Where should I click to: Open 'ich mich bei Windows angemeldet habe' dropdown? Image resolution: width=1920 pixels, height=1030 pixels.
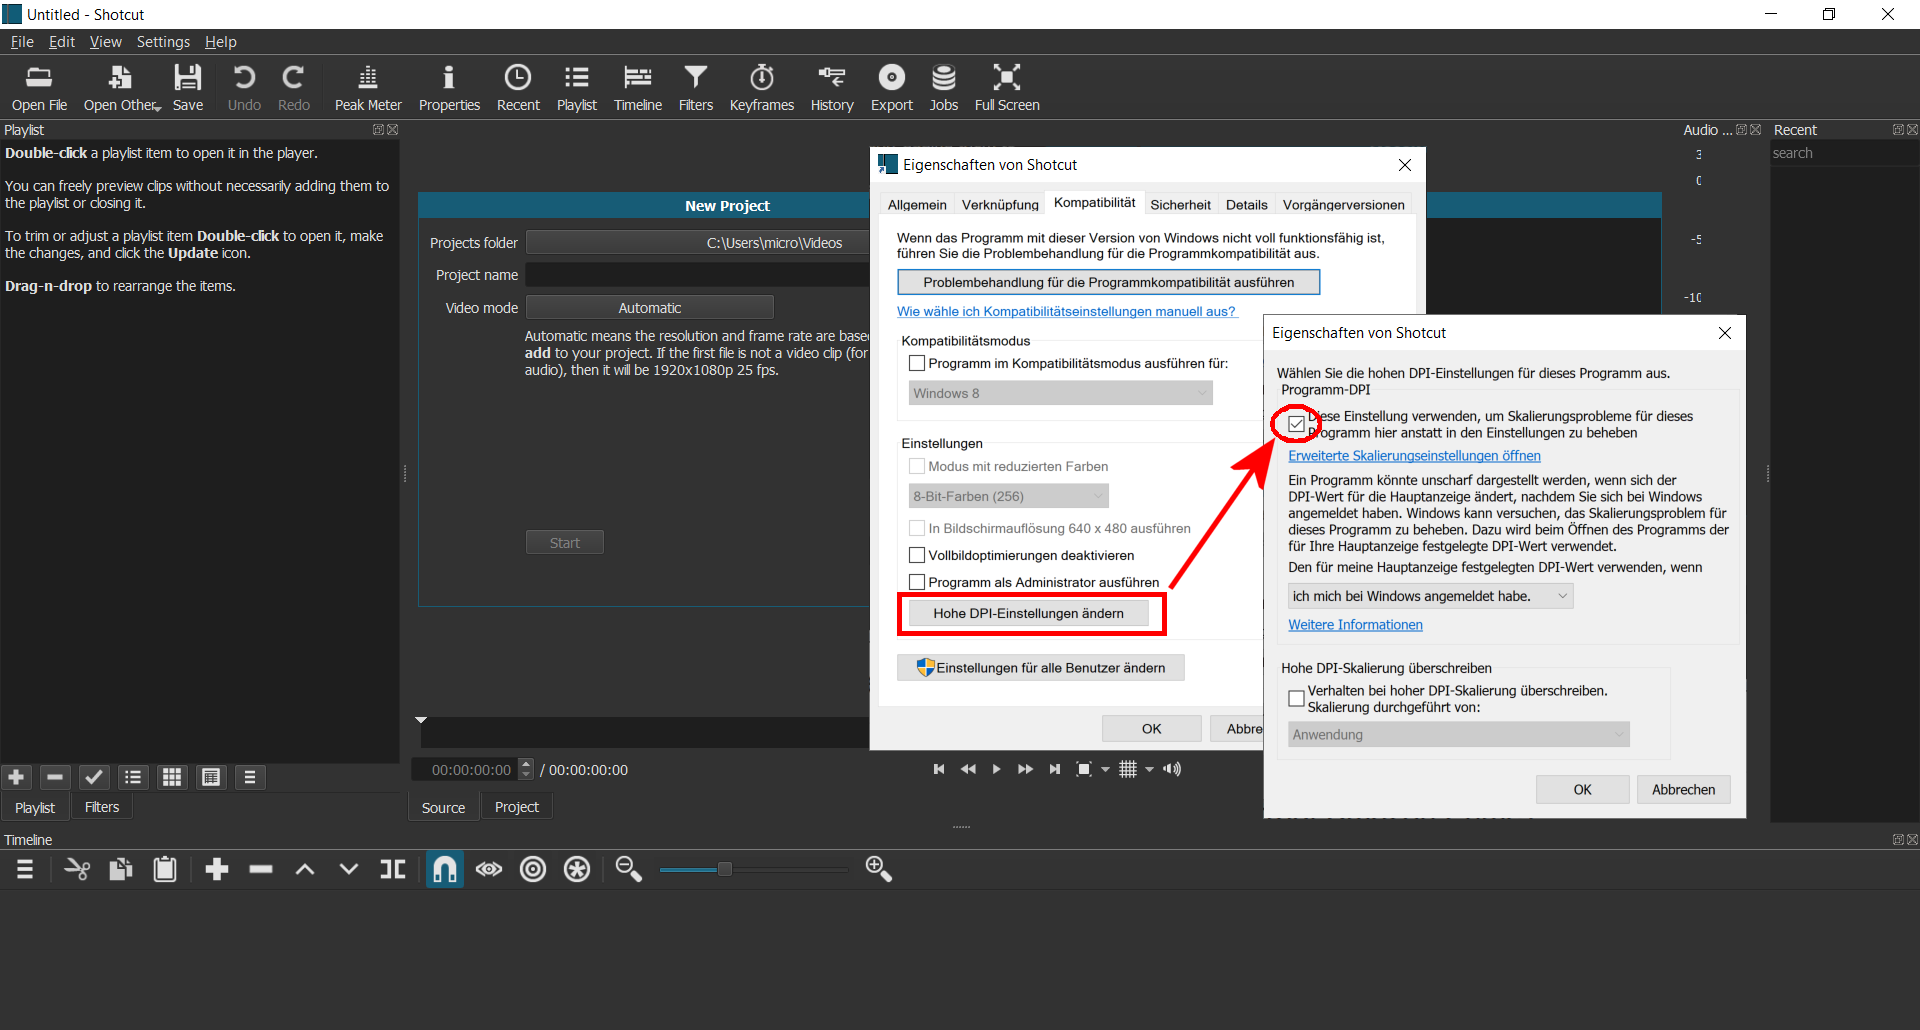click(1430, 596)
